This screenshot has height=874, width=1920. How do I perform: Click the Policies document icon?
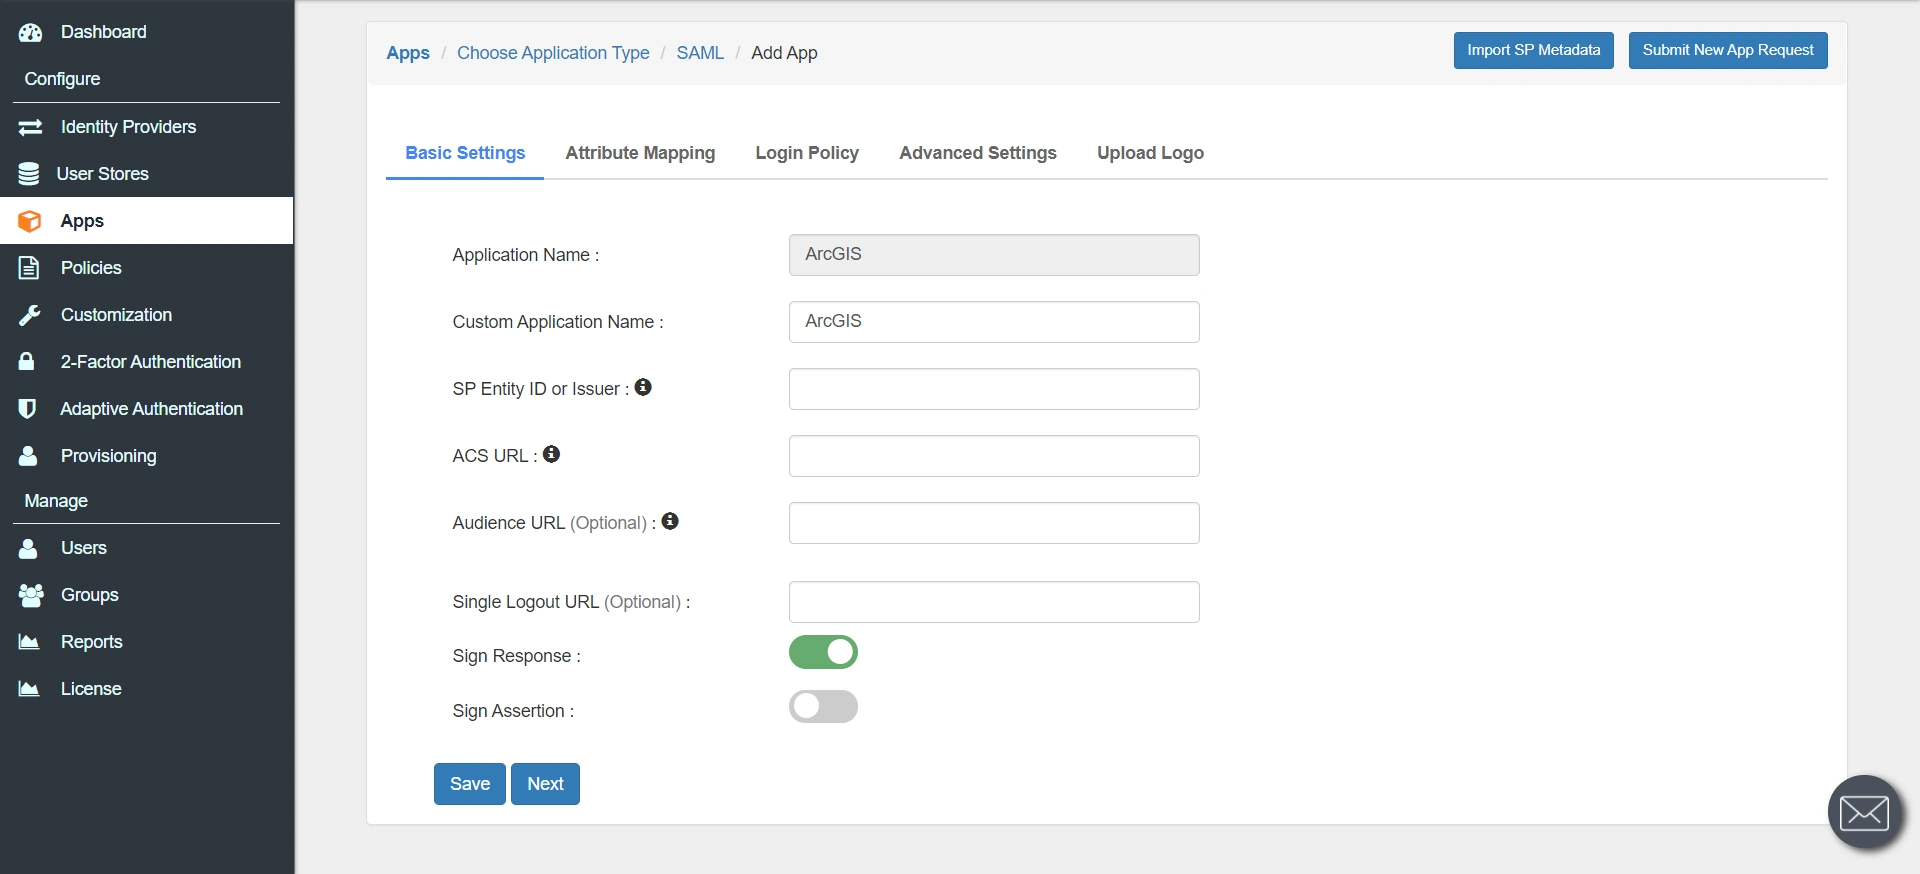(29, 268)
